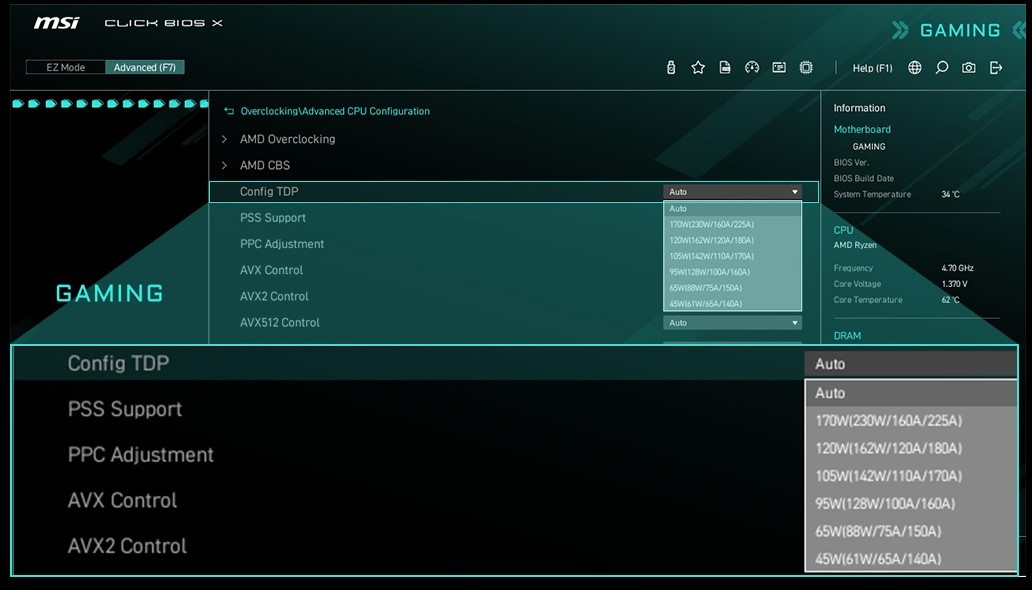Choose 65W(88W/75A/150A) in the magnified inset list

[x=911, y=531]
